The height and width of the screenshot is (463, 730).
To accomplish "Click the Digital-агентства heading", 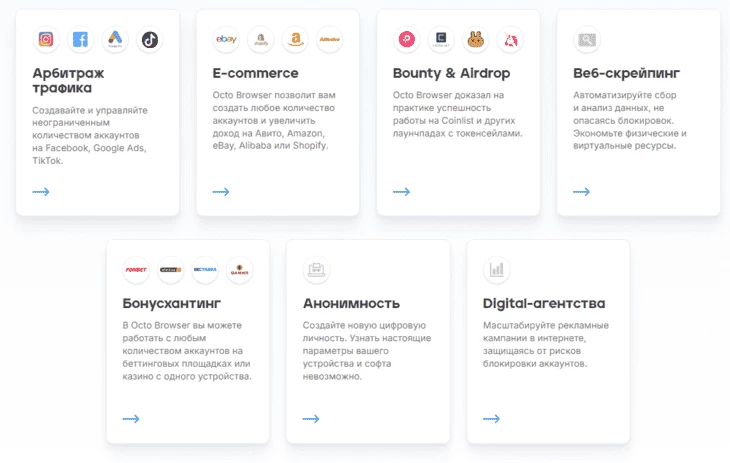I will [x=543, y=303].
